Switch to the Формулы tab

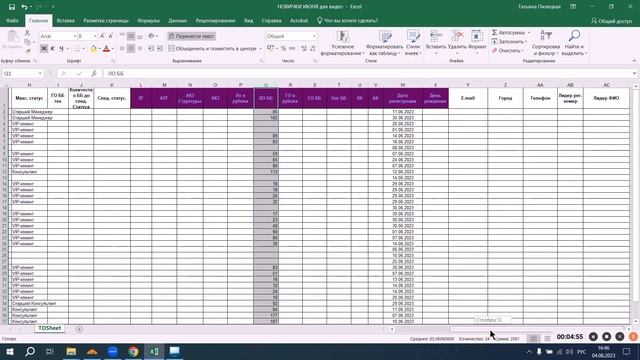pyautogui.click(x=148, y=21)
